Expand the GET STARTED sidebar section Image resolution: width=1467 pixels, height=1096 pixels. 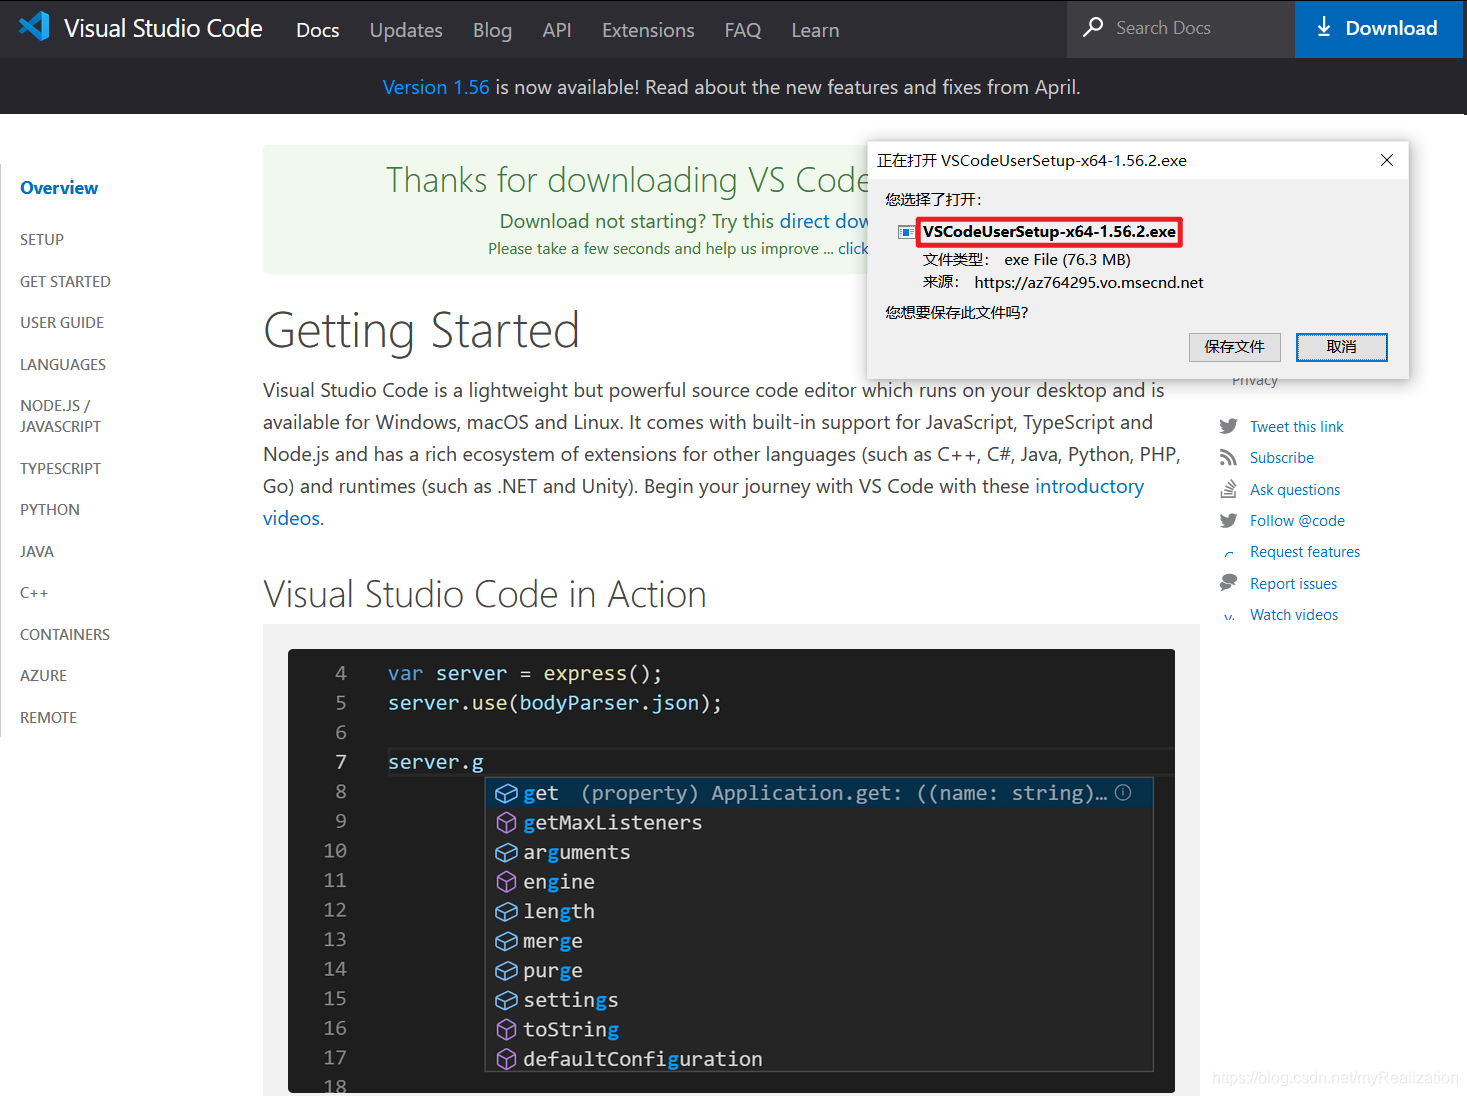65,282
